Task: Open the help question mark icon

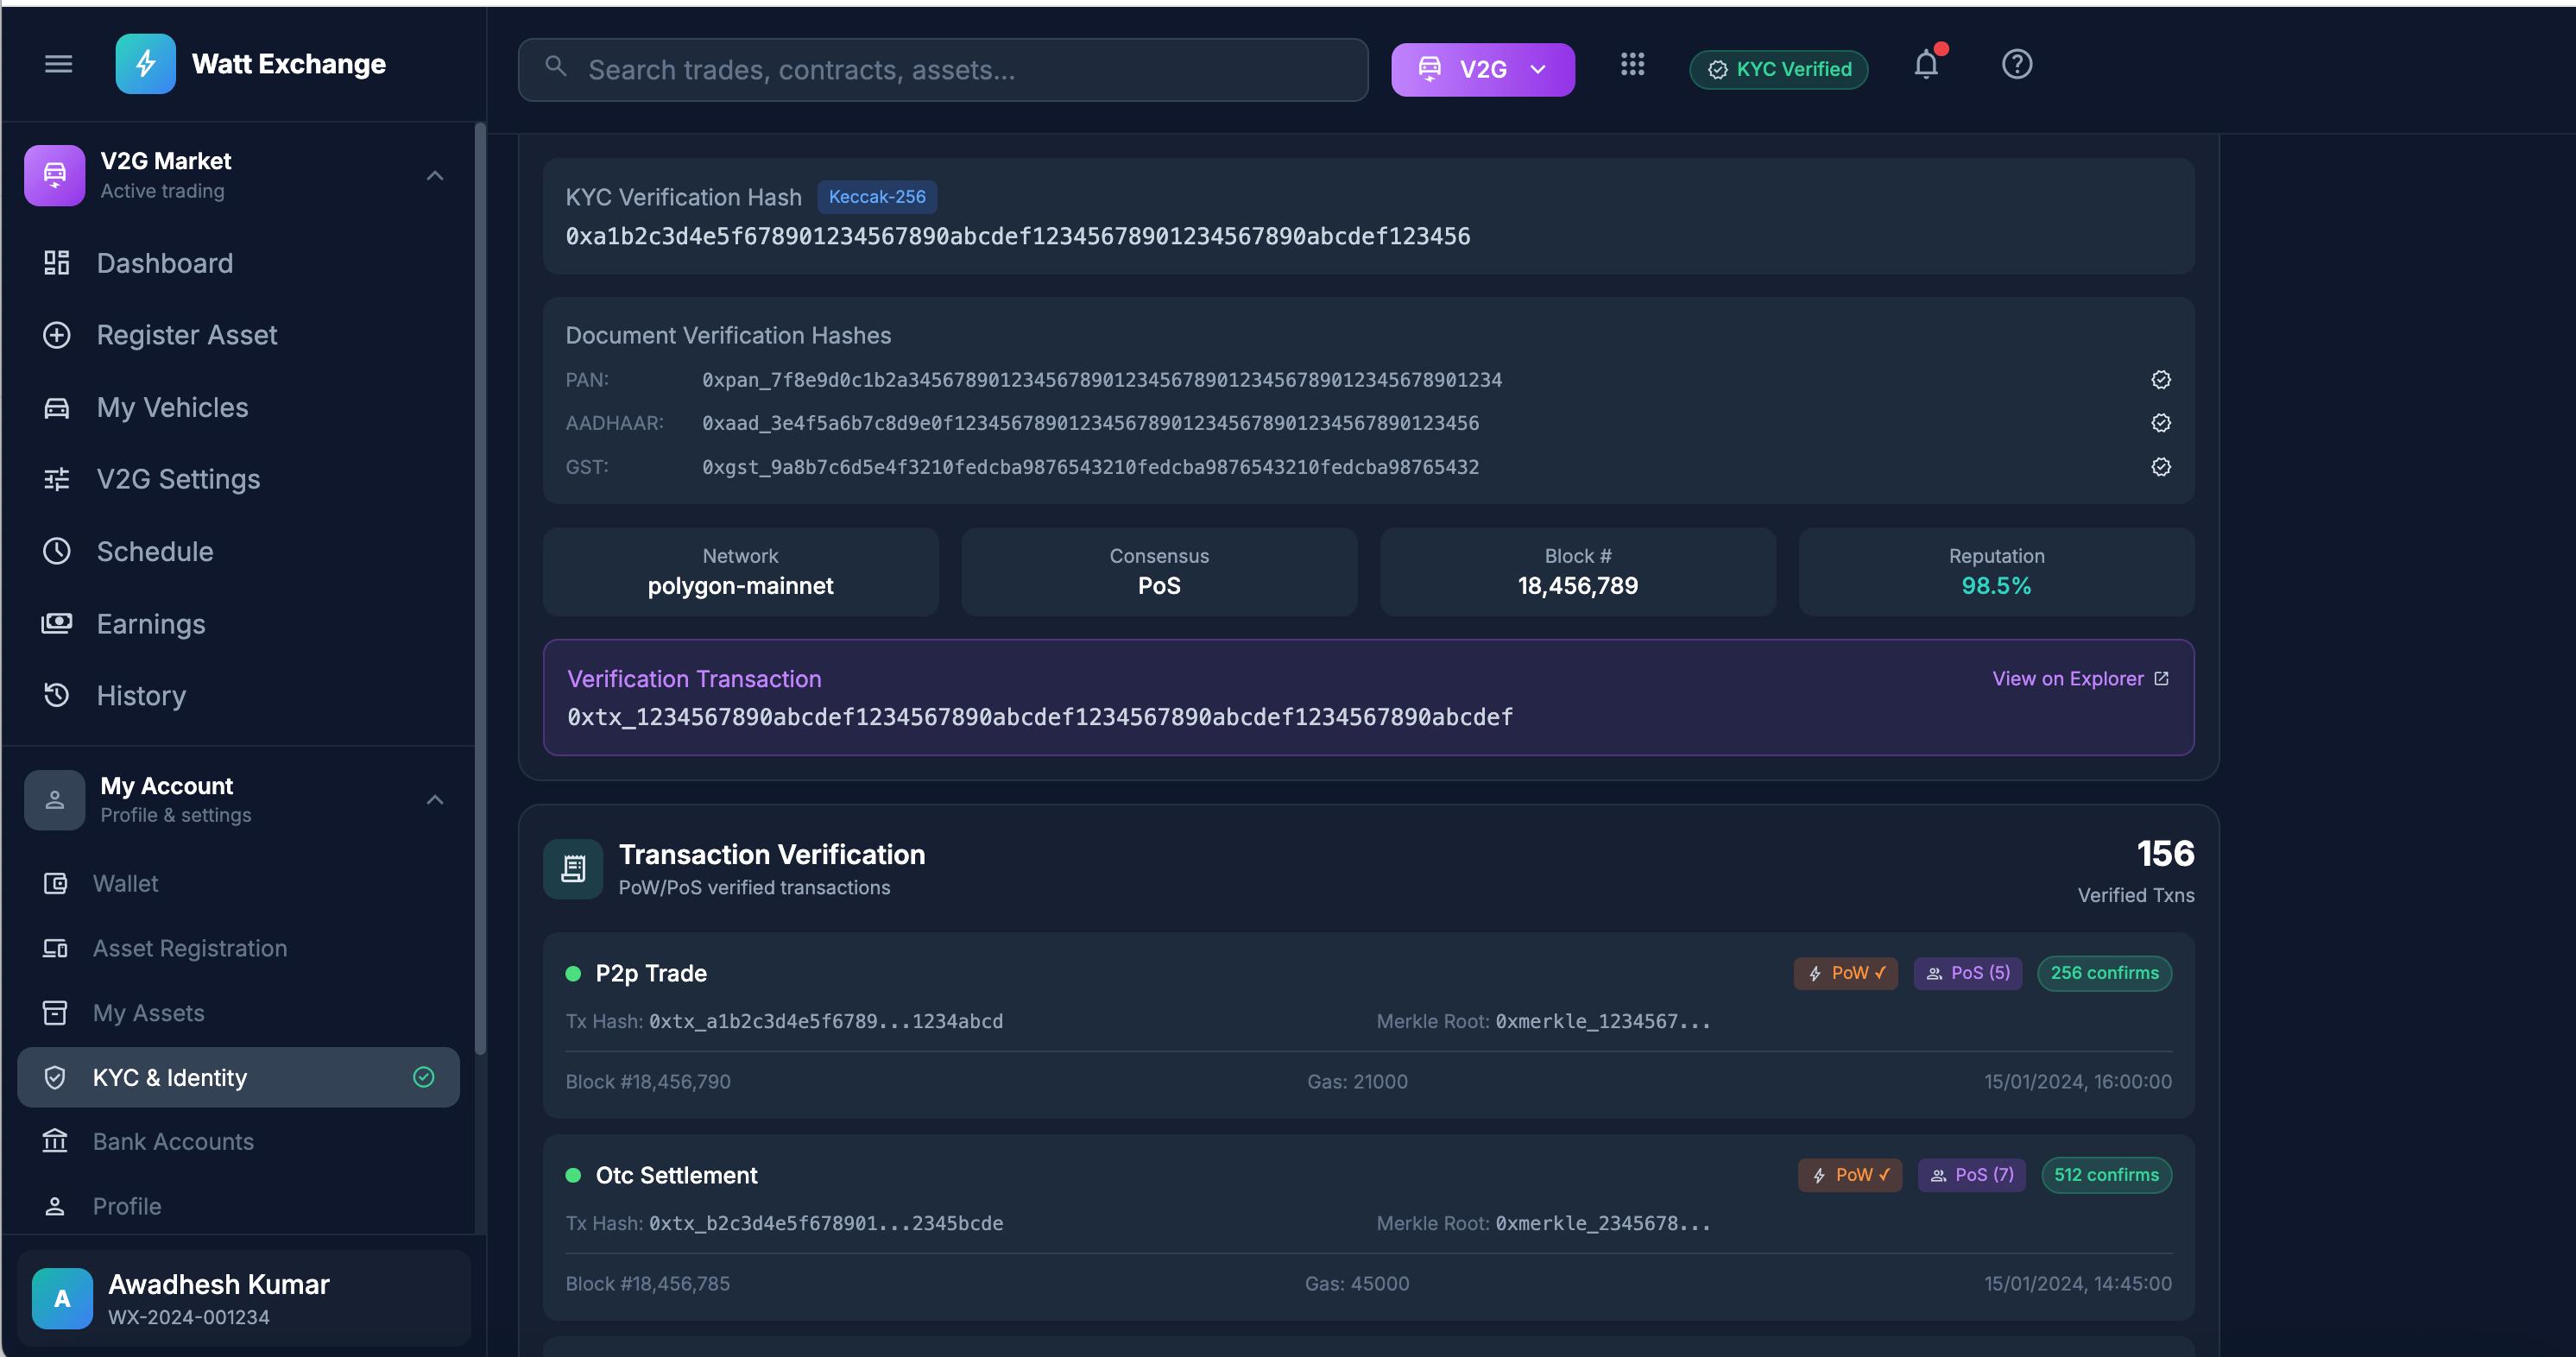Action: coord(2016,63)
